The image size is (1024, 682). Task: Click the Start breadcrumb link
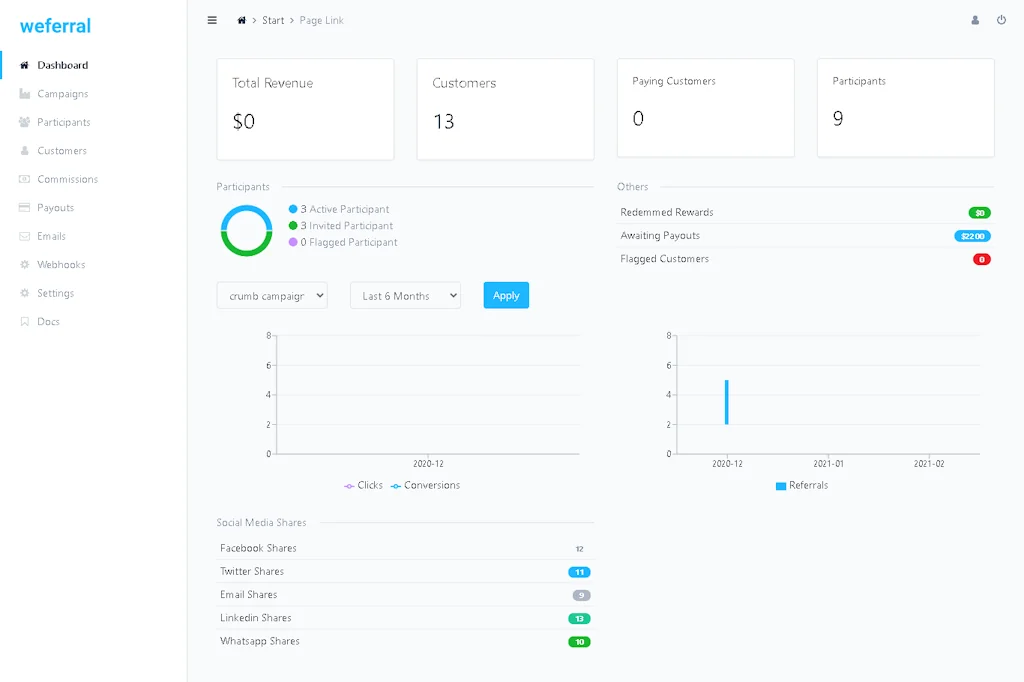point(273,20)
